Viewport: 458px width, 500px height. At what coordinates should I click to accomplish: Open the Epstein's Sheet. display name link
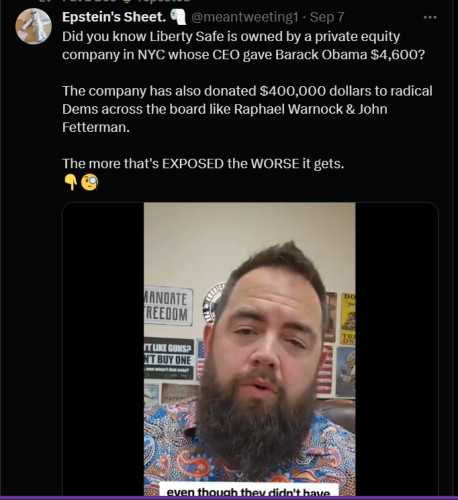click(x=114, y=17)
